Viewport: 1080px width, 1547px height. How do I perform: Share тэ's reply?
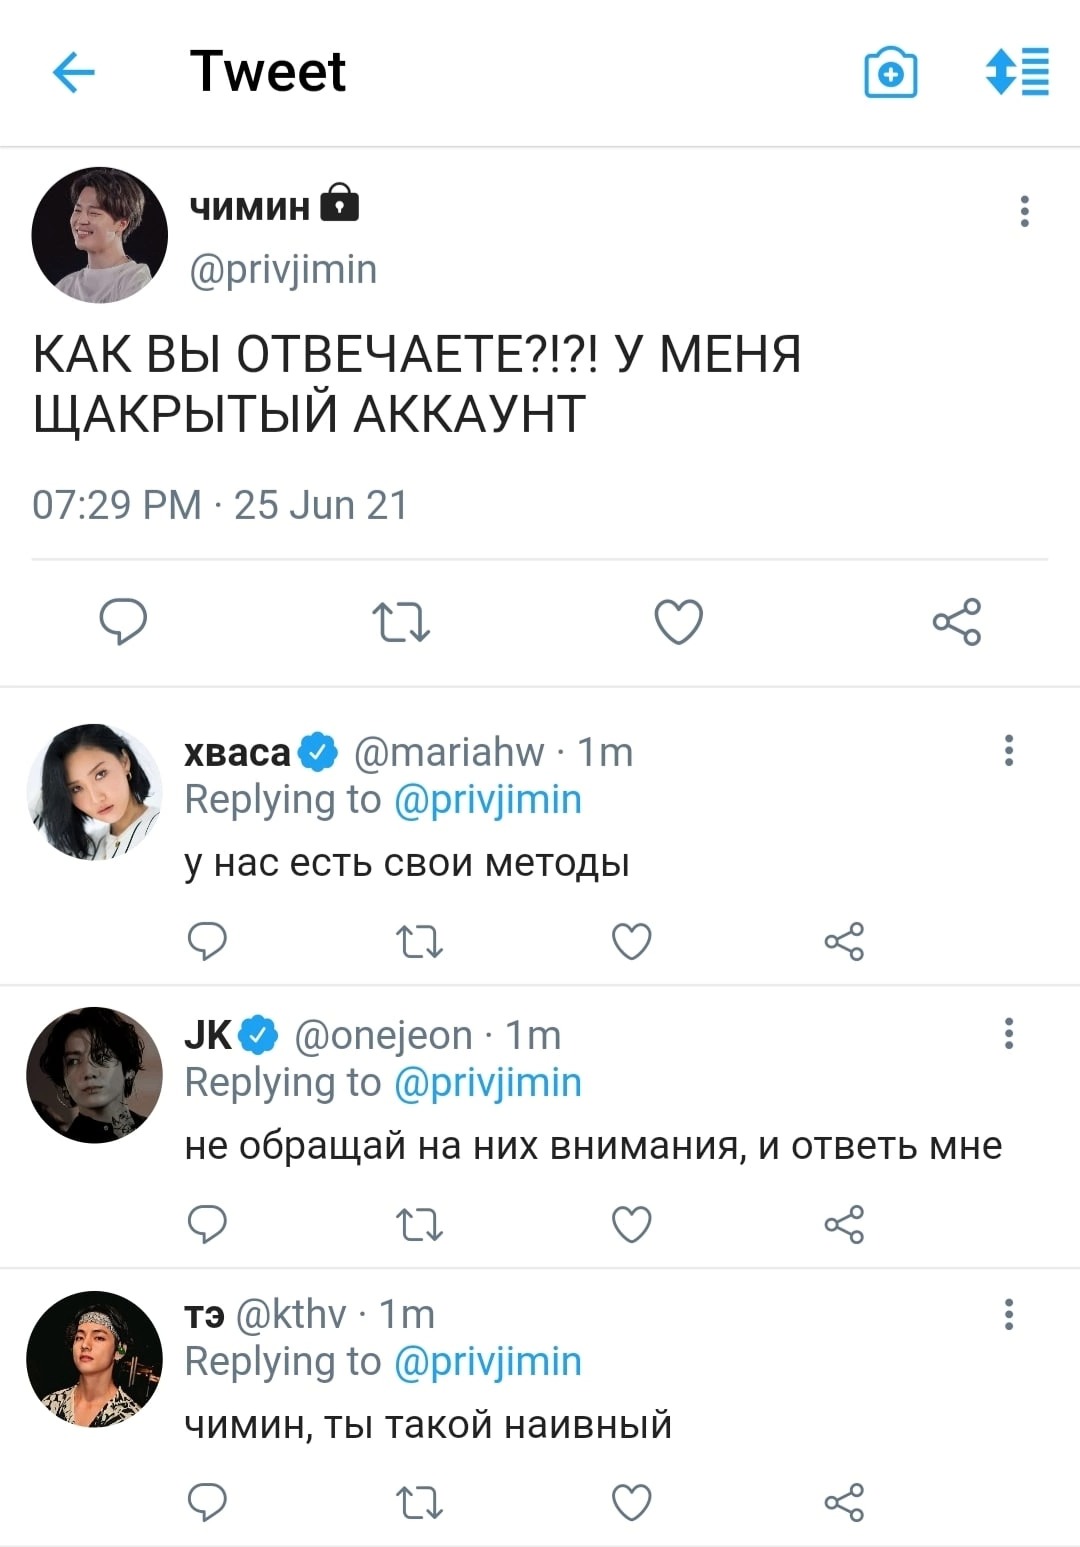pyautogui.click(x=844, y=1502)
